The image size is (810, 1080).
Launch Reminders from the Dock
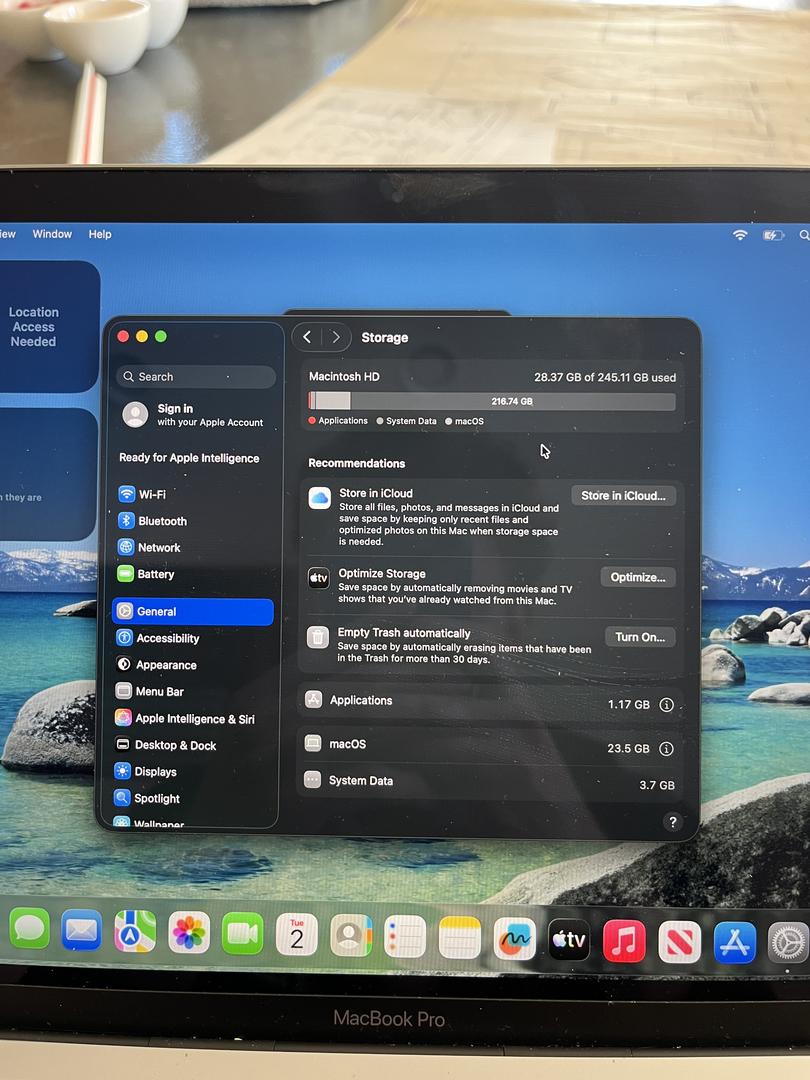click(405, 937)
